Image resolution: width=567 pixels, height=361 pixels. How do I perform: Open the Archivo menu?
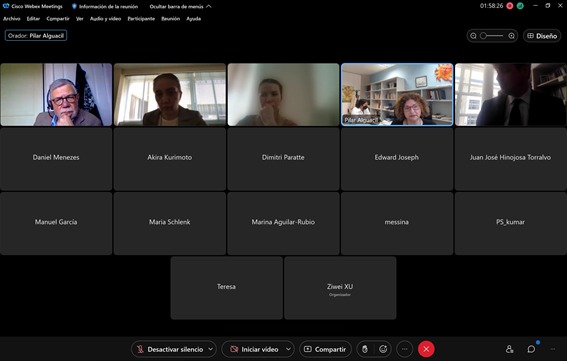click(12, 19)
